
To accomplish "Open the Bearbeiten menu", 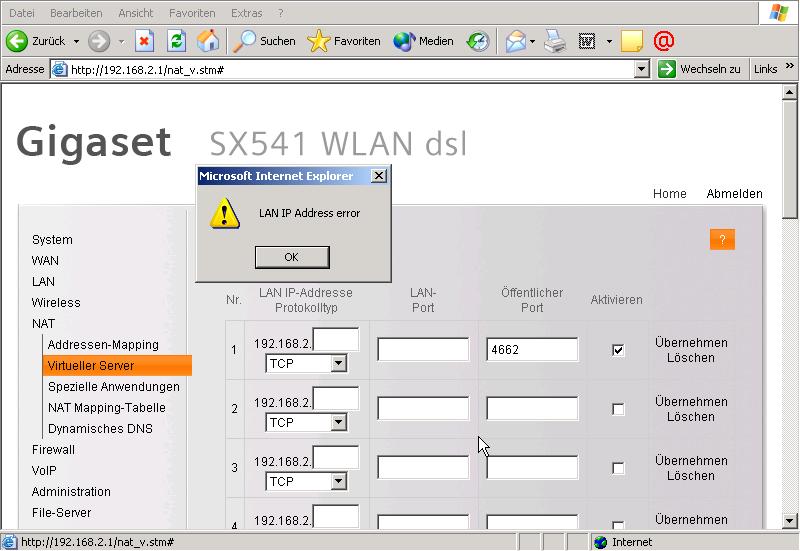I will pyautogui.click(x=76, y=13).
